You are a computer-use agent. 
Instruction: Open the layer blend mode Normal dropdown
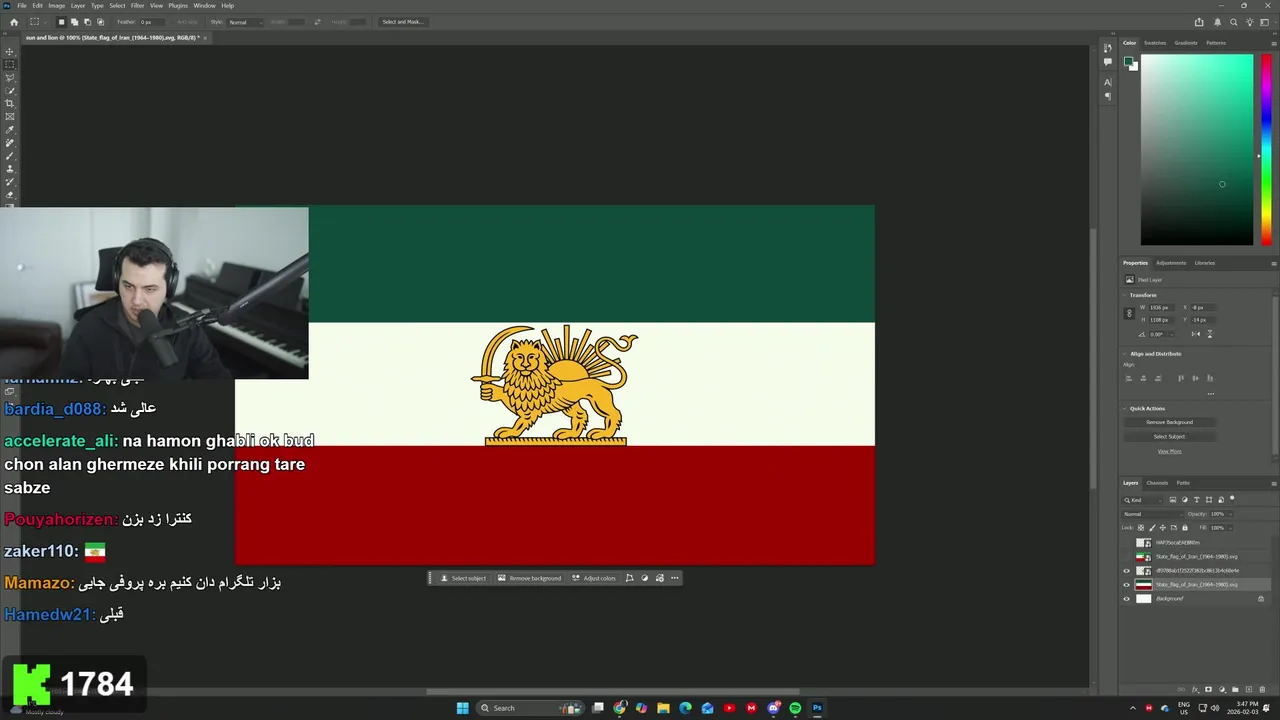point(1153,514)
